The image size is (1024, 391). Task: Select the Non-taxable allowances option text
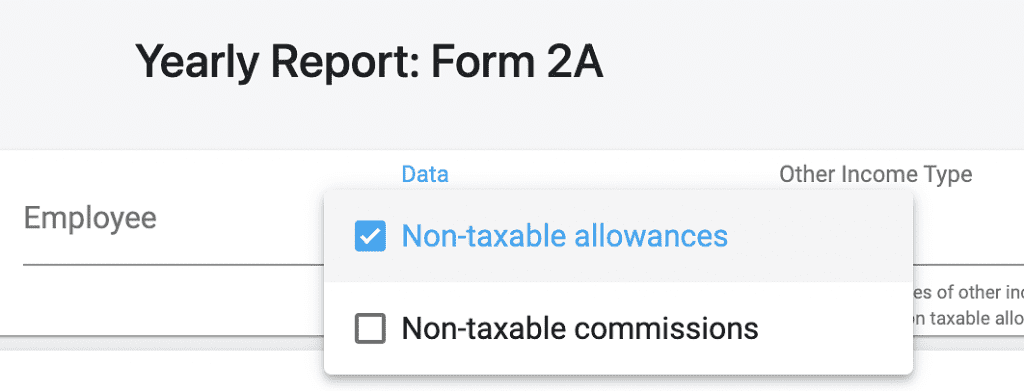tap(564, 236)
